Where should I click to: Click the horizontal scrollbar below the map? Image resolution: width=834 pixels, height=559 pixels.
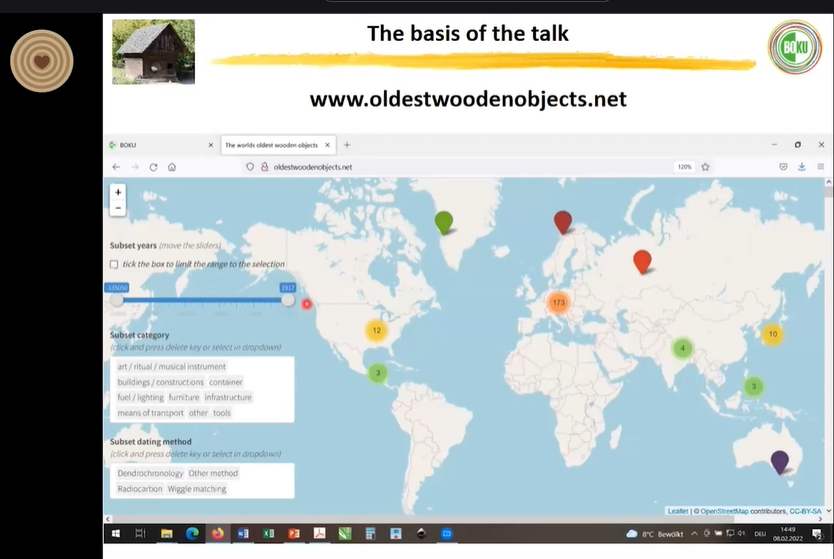[423, 519]
